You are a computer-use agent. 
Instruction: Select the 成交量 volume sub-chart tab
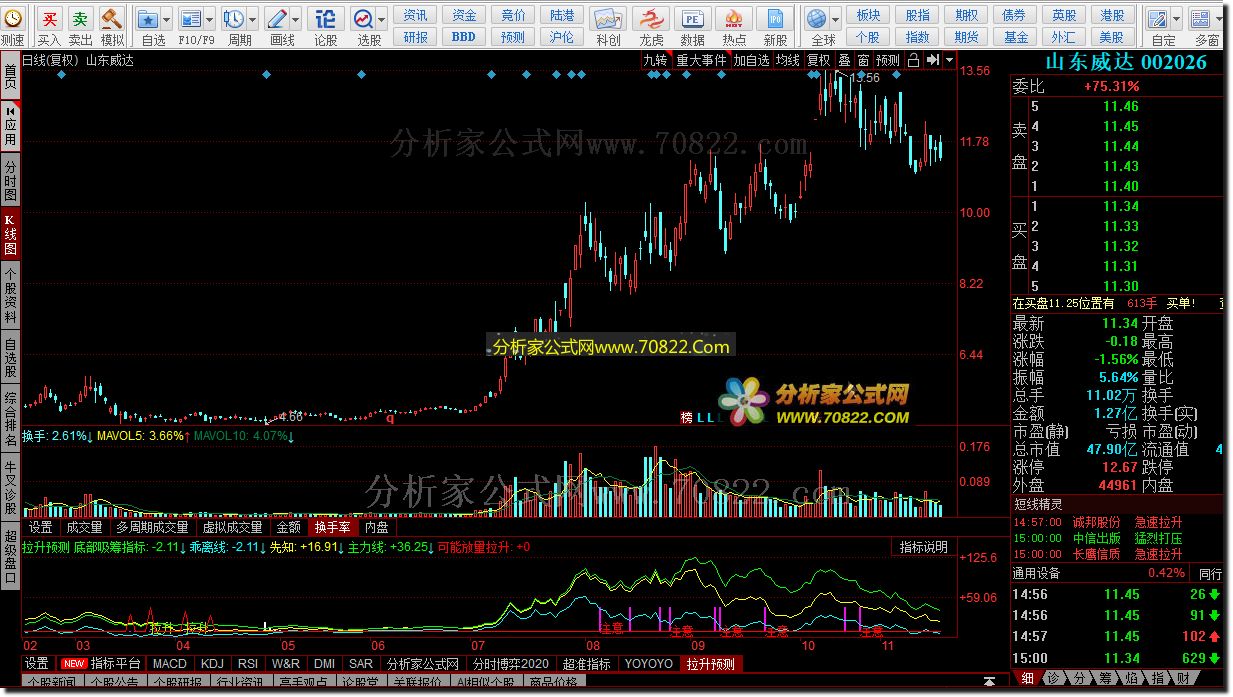(84, 527)
